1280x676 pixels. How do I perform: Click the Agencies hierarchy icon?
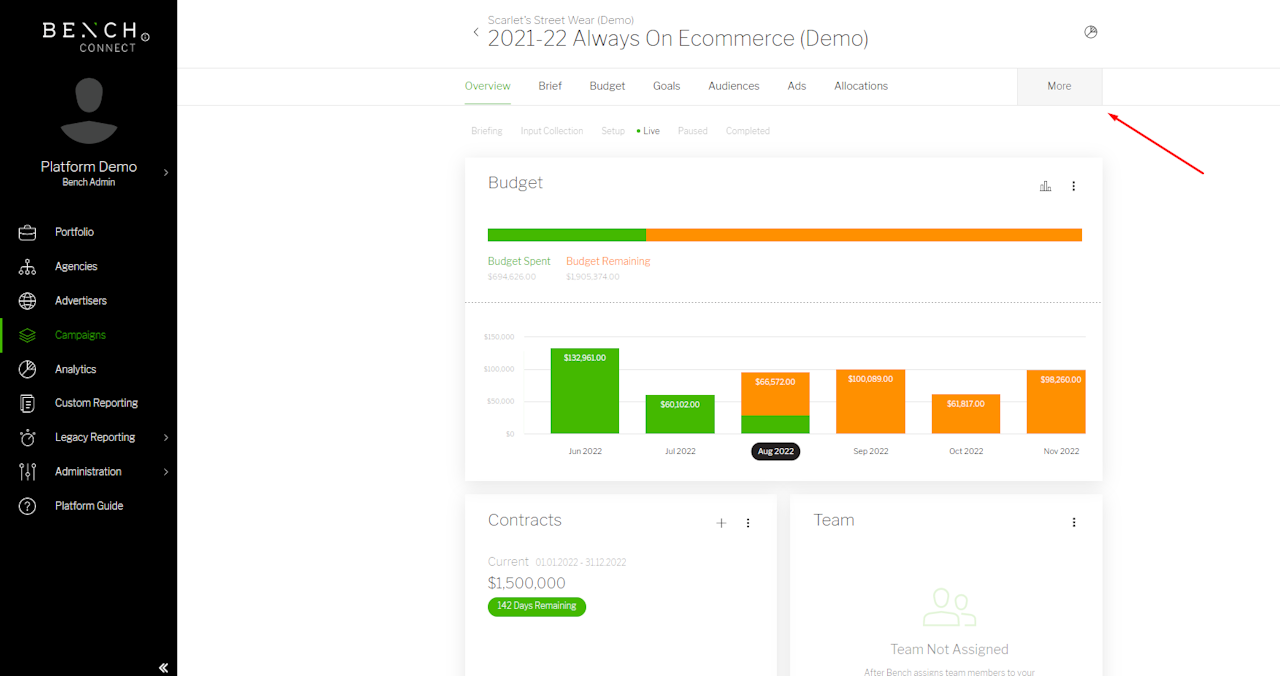(x=27, y=267)
